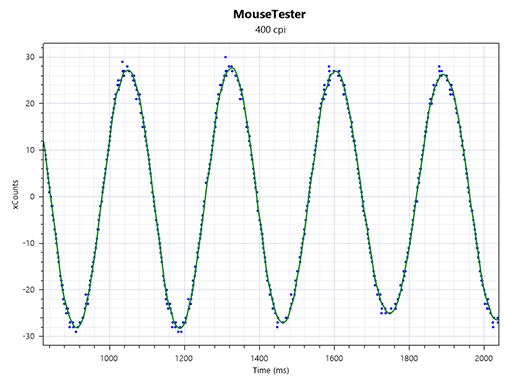Click the 1600 tick label on time axis
Screen dimensions: 512x384
pos(334,358)
